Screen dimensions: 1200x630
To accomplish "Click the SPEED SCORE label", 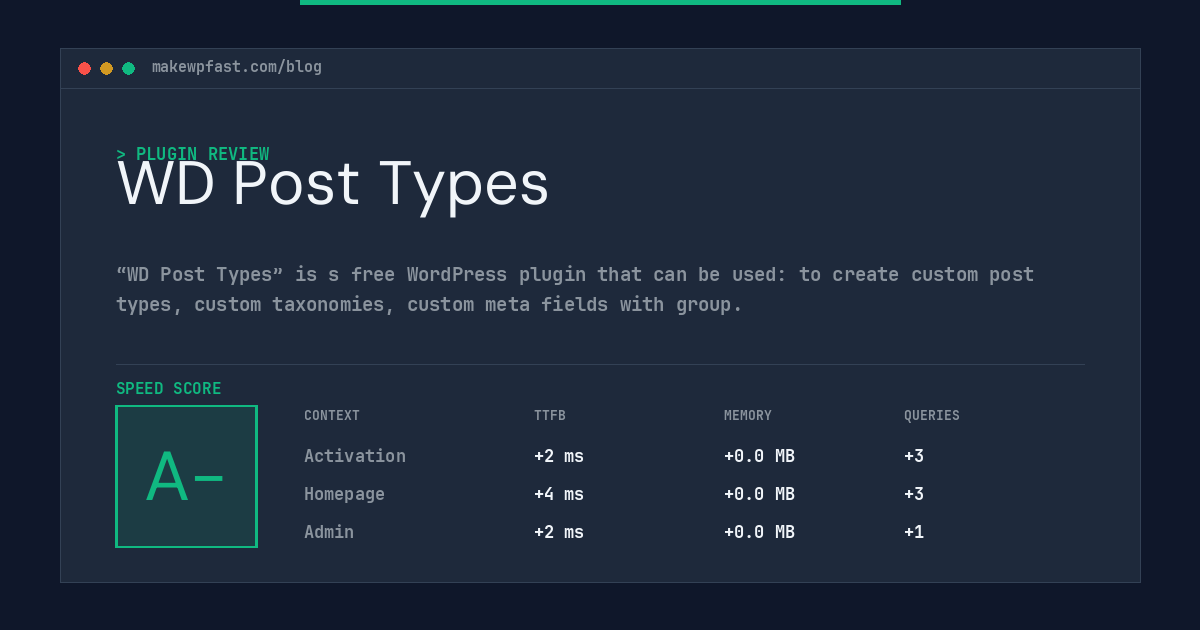I will click(x=169, y=389).
